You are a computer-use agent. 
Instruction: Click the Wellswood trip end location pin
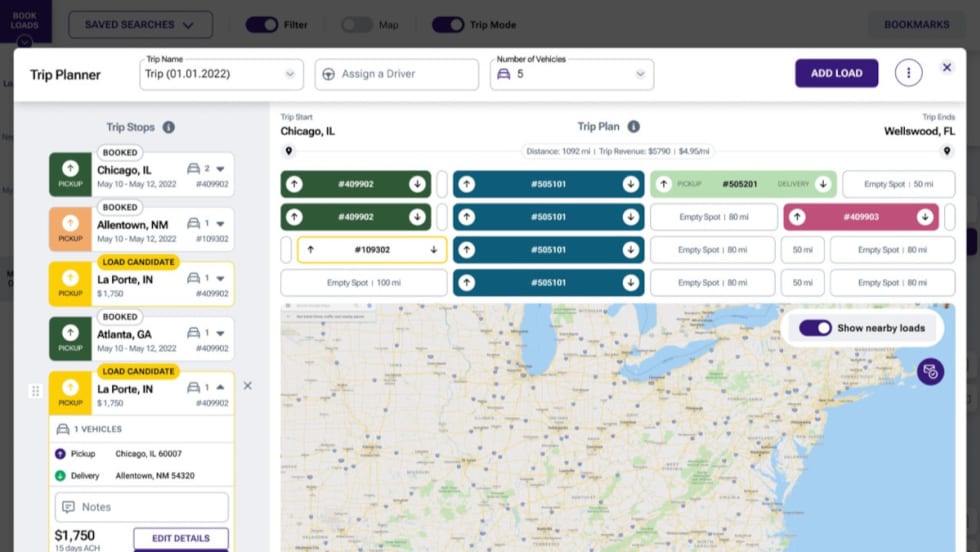point(946,151)
